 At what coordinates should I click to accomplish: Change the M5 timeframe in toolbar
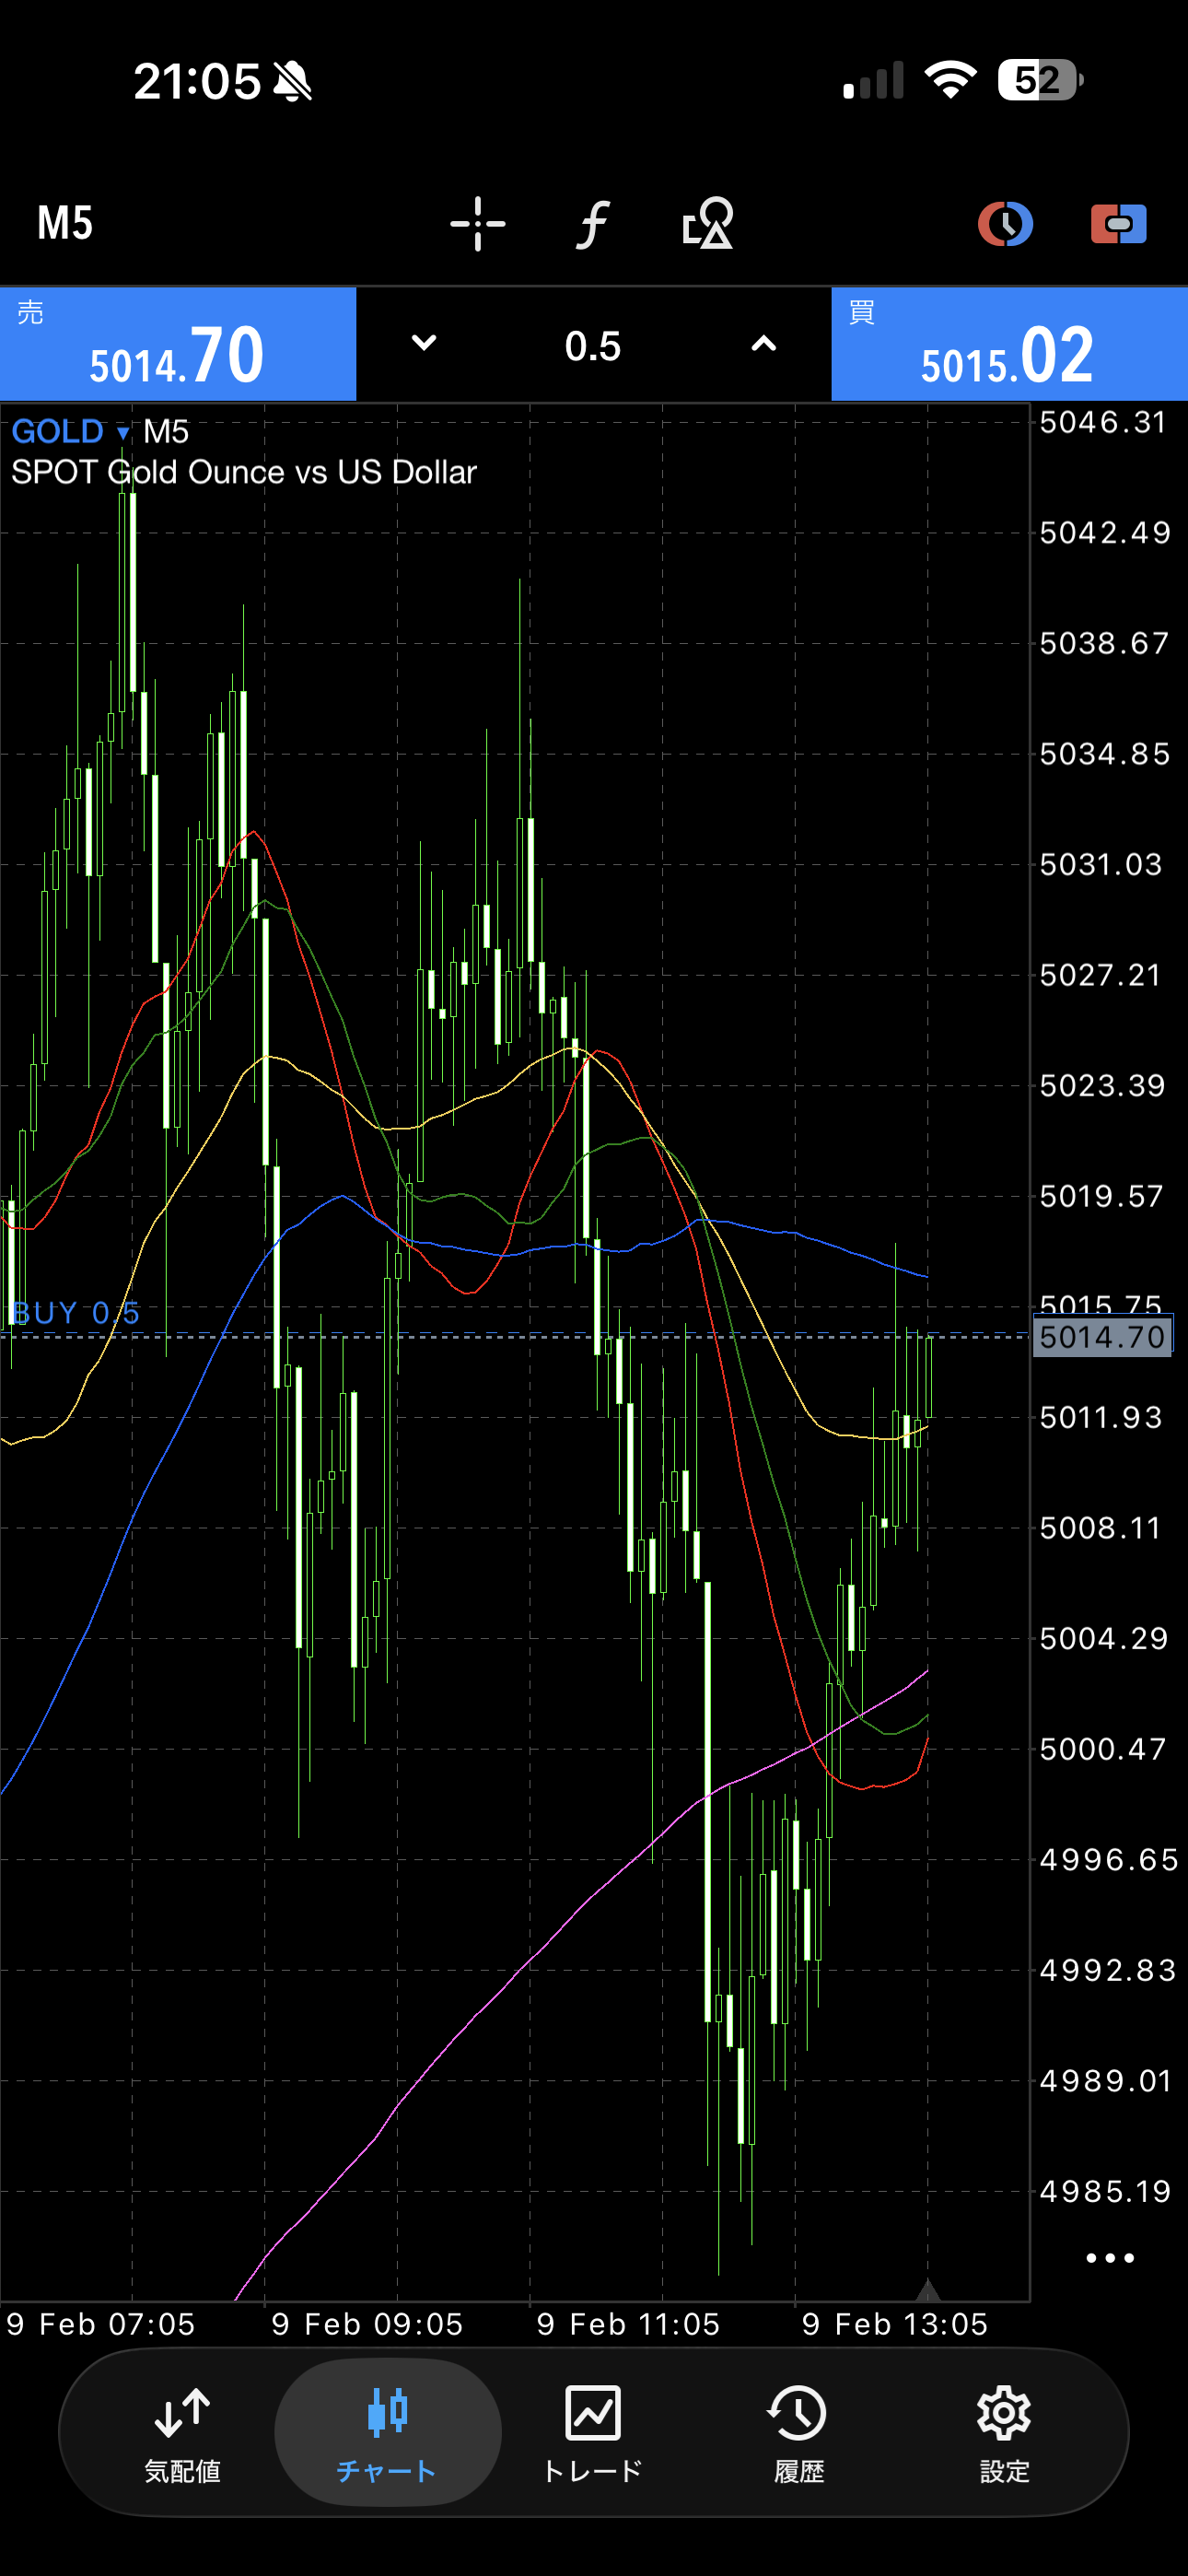pyautogui.click(x=65, y=223)
